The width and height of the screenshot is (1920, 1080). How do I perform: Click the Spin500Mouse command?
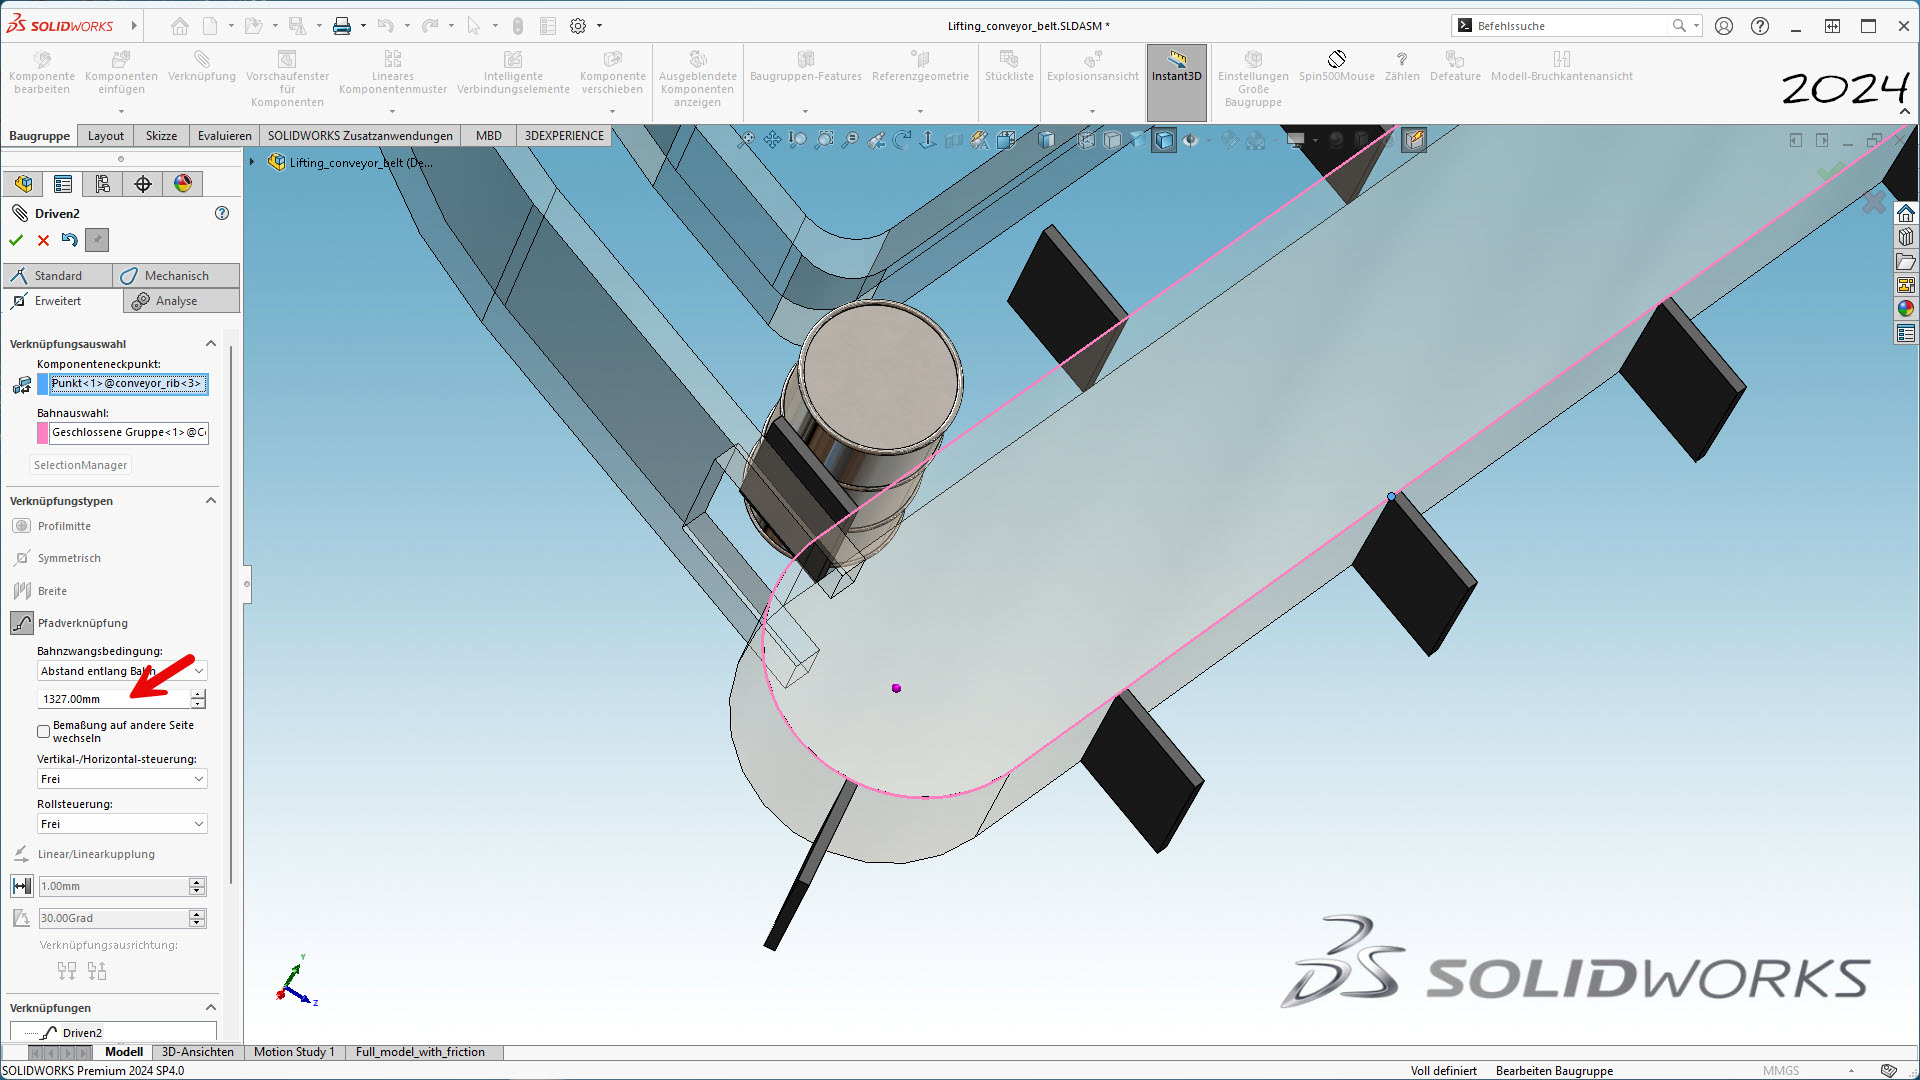[1336, 66]
